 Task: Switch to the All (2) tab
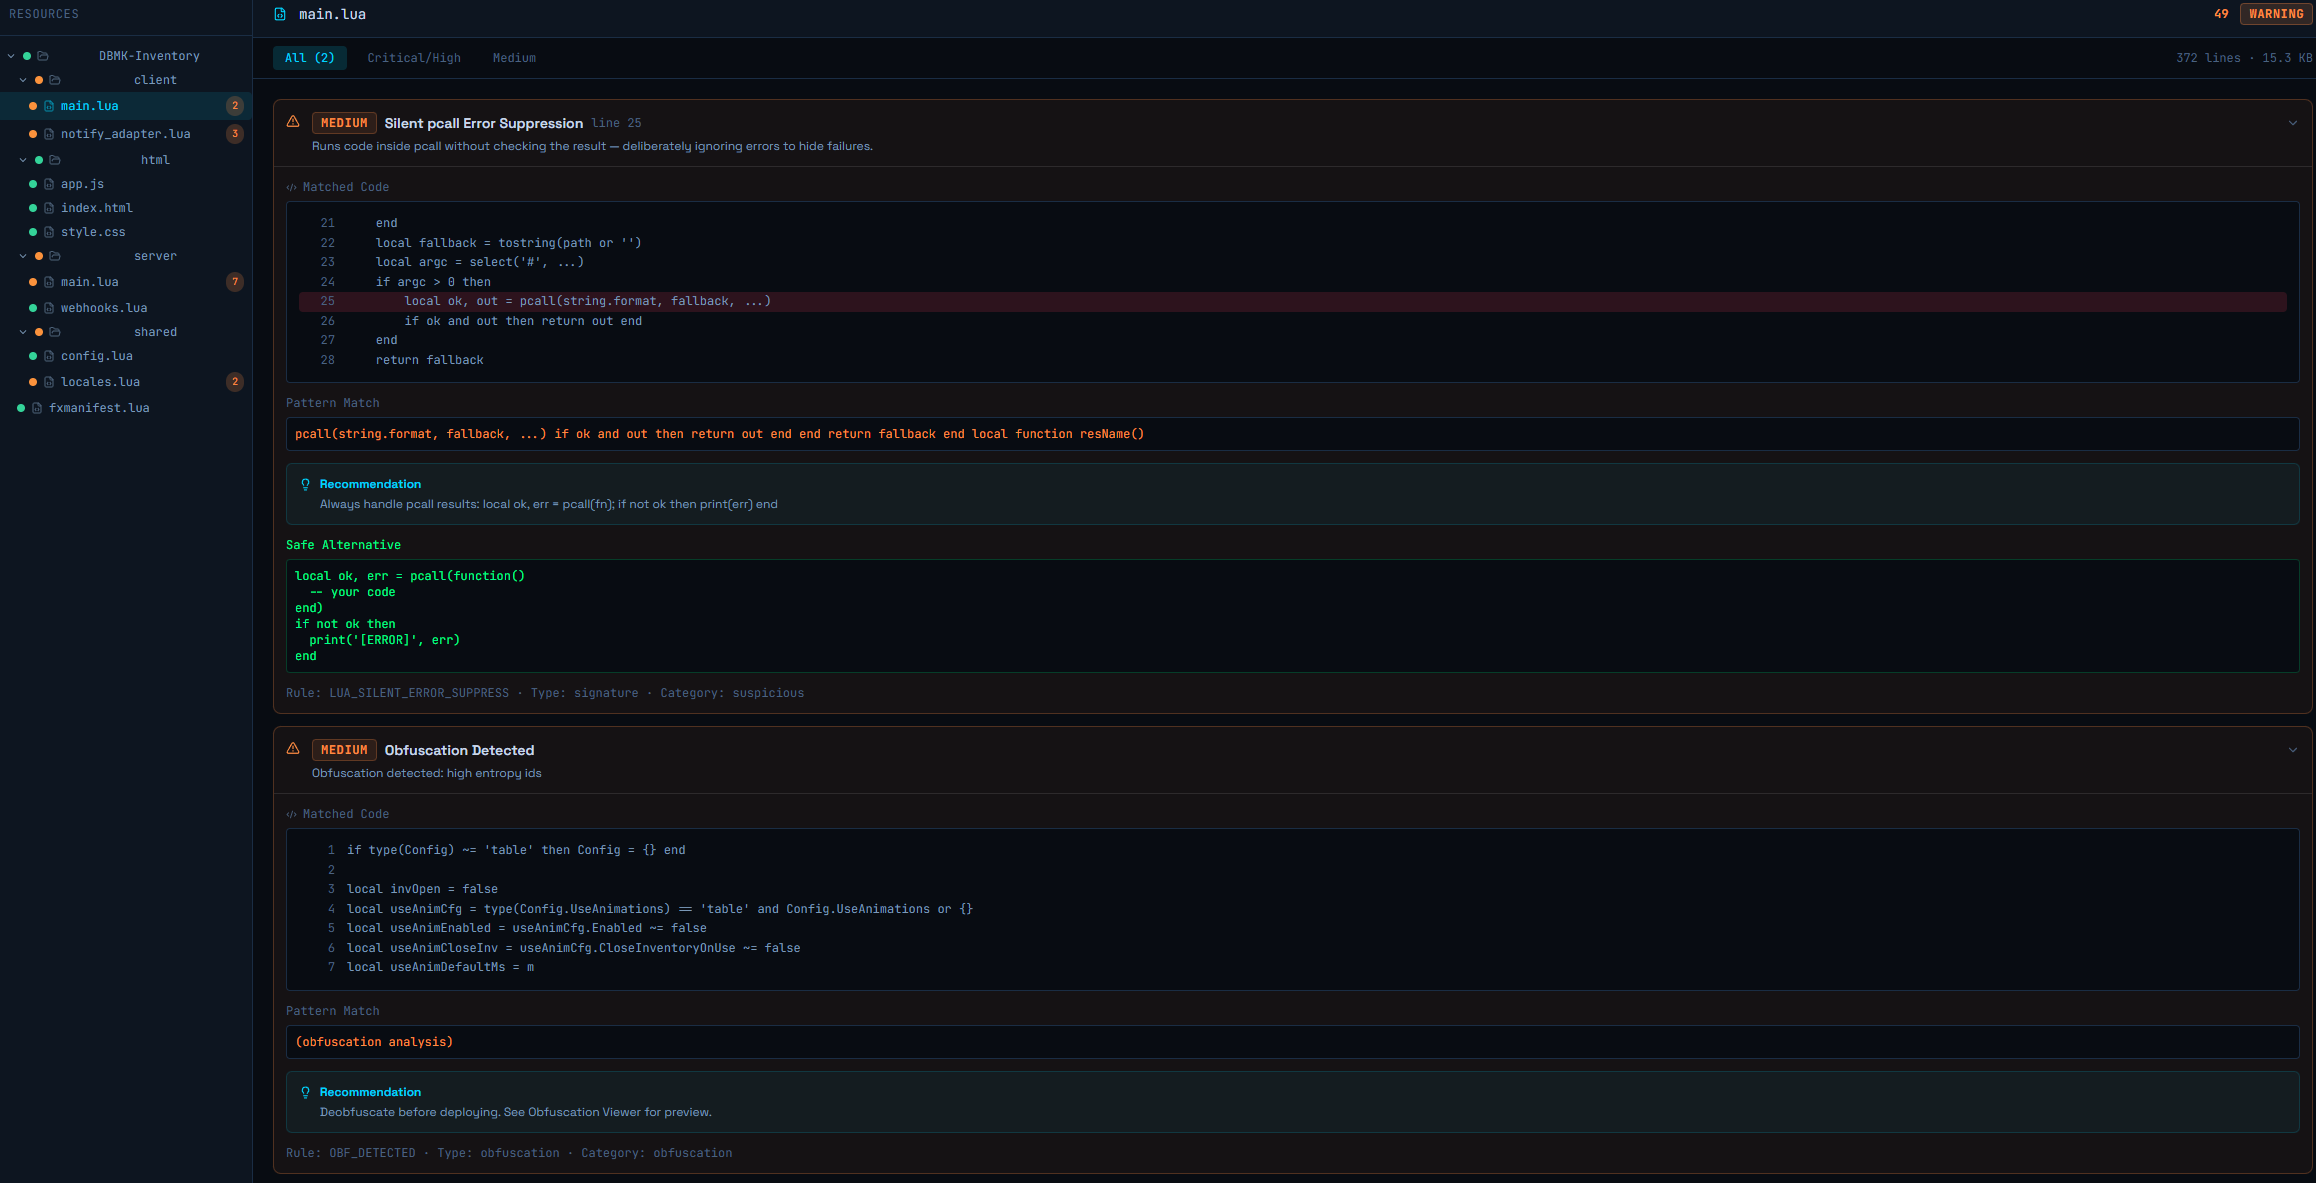(310, 58)
